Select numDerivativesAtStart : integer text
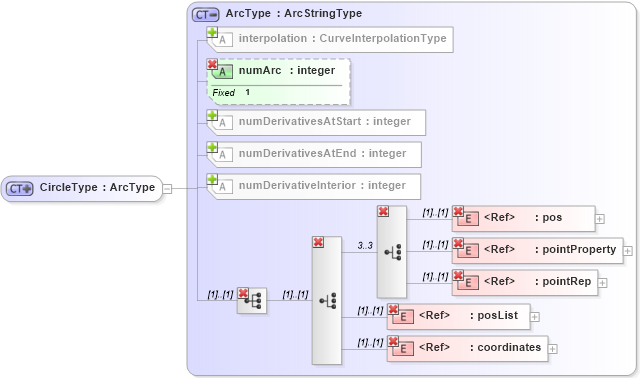 pyautogui.click(x=324, y=121)
